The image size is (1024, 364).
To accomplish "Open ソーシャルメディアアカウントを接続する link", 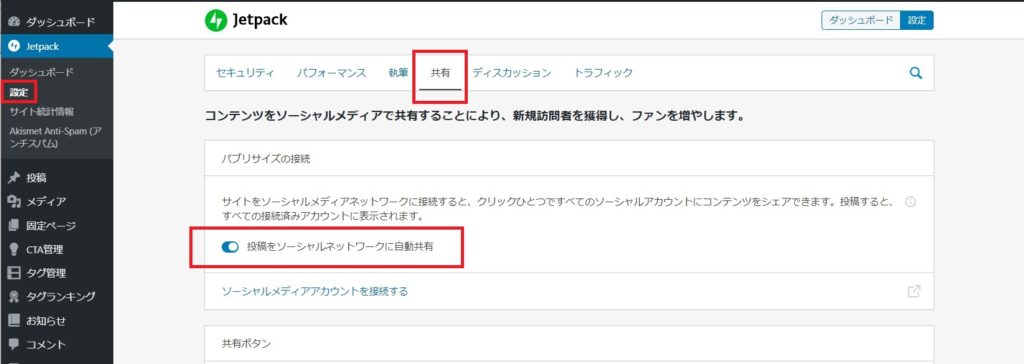I will (x=315, y=291).
